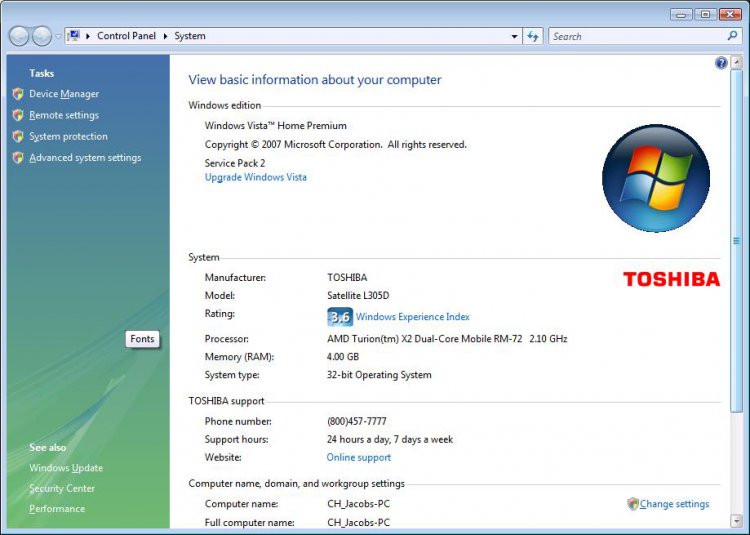Screen dimensions: 750x535
Task: Expand the arrow between Control Panel and System
Action: [165, 36]
